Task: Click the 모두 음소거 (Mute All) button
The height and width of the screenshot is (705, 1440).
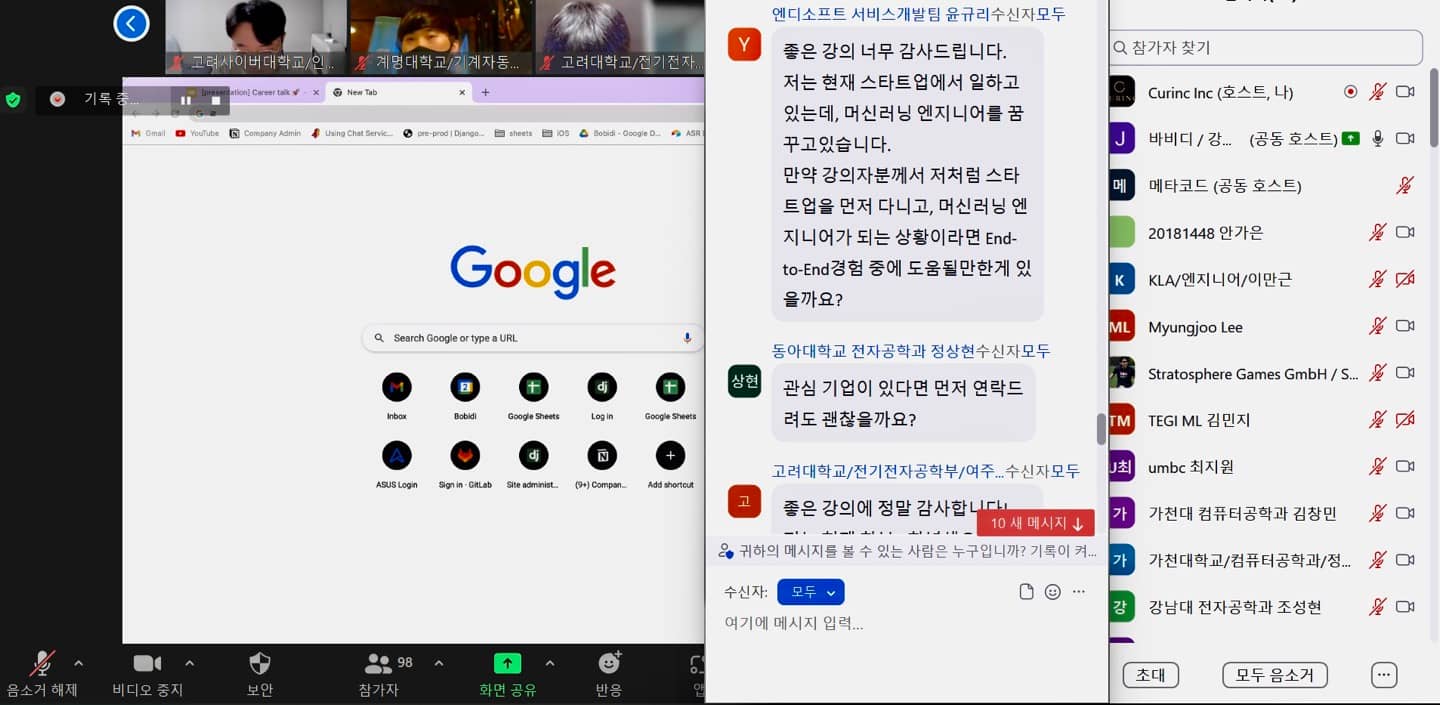Action: tap(1275, 675)
